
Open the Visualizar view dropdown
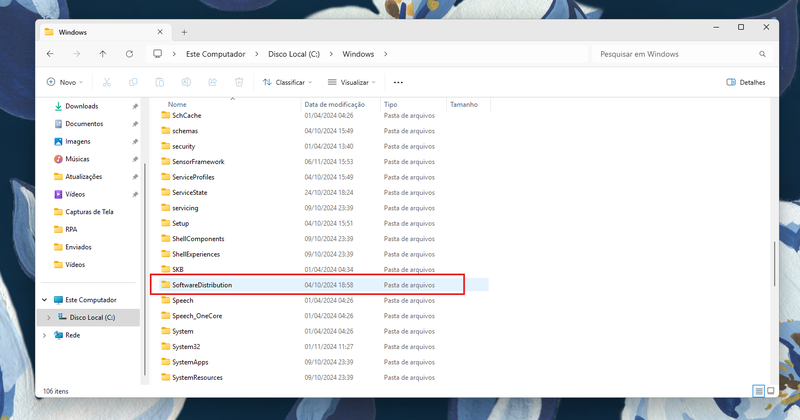[352, 82]
